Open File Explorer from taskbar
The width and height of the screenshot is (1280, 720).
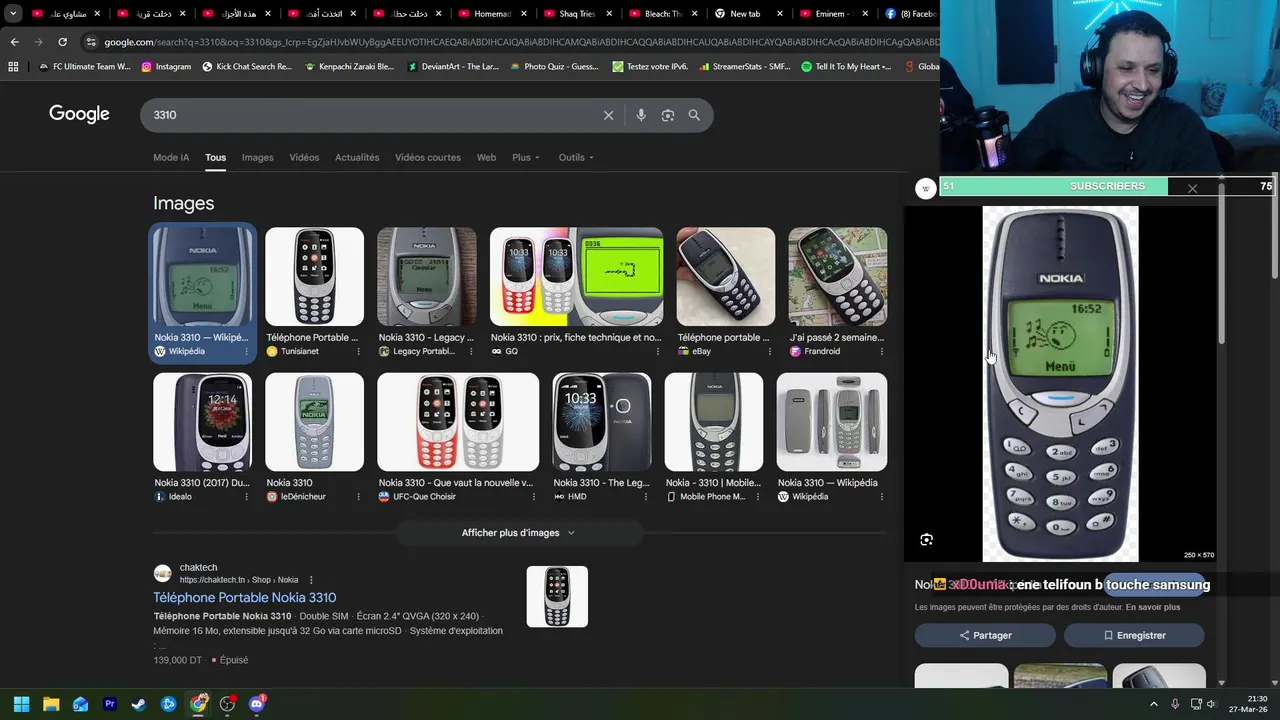pyautogui.click(x=51, y=704)
